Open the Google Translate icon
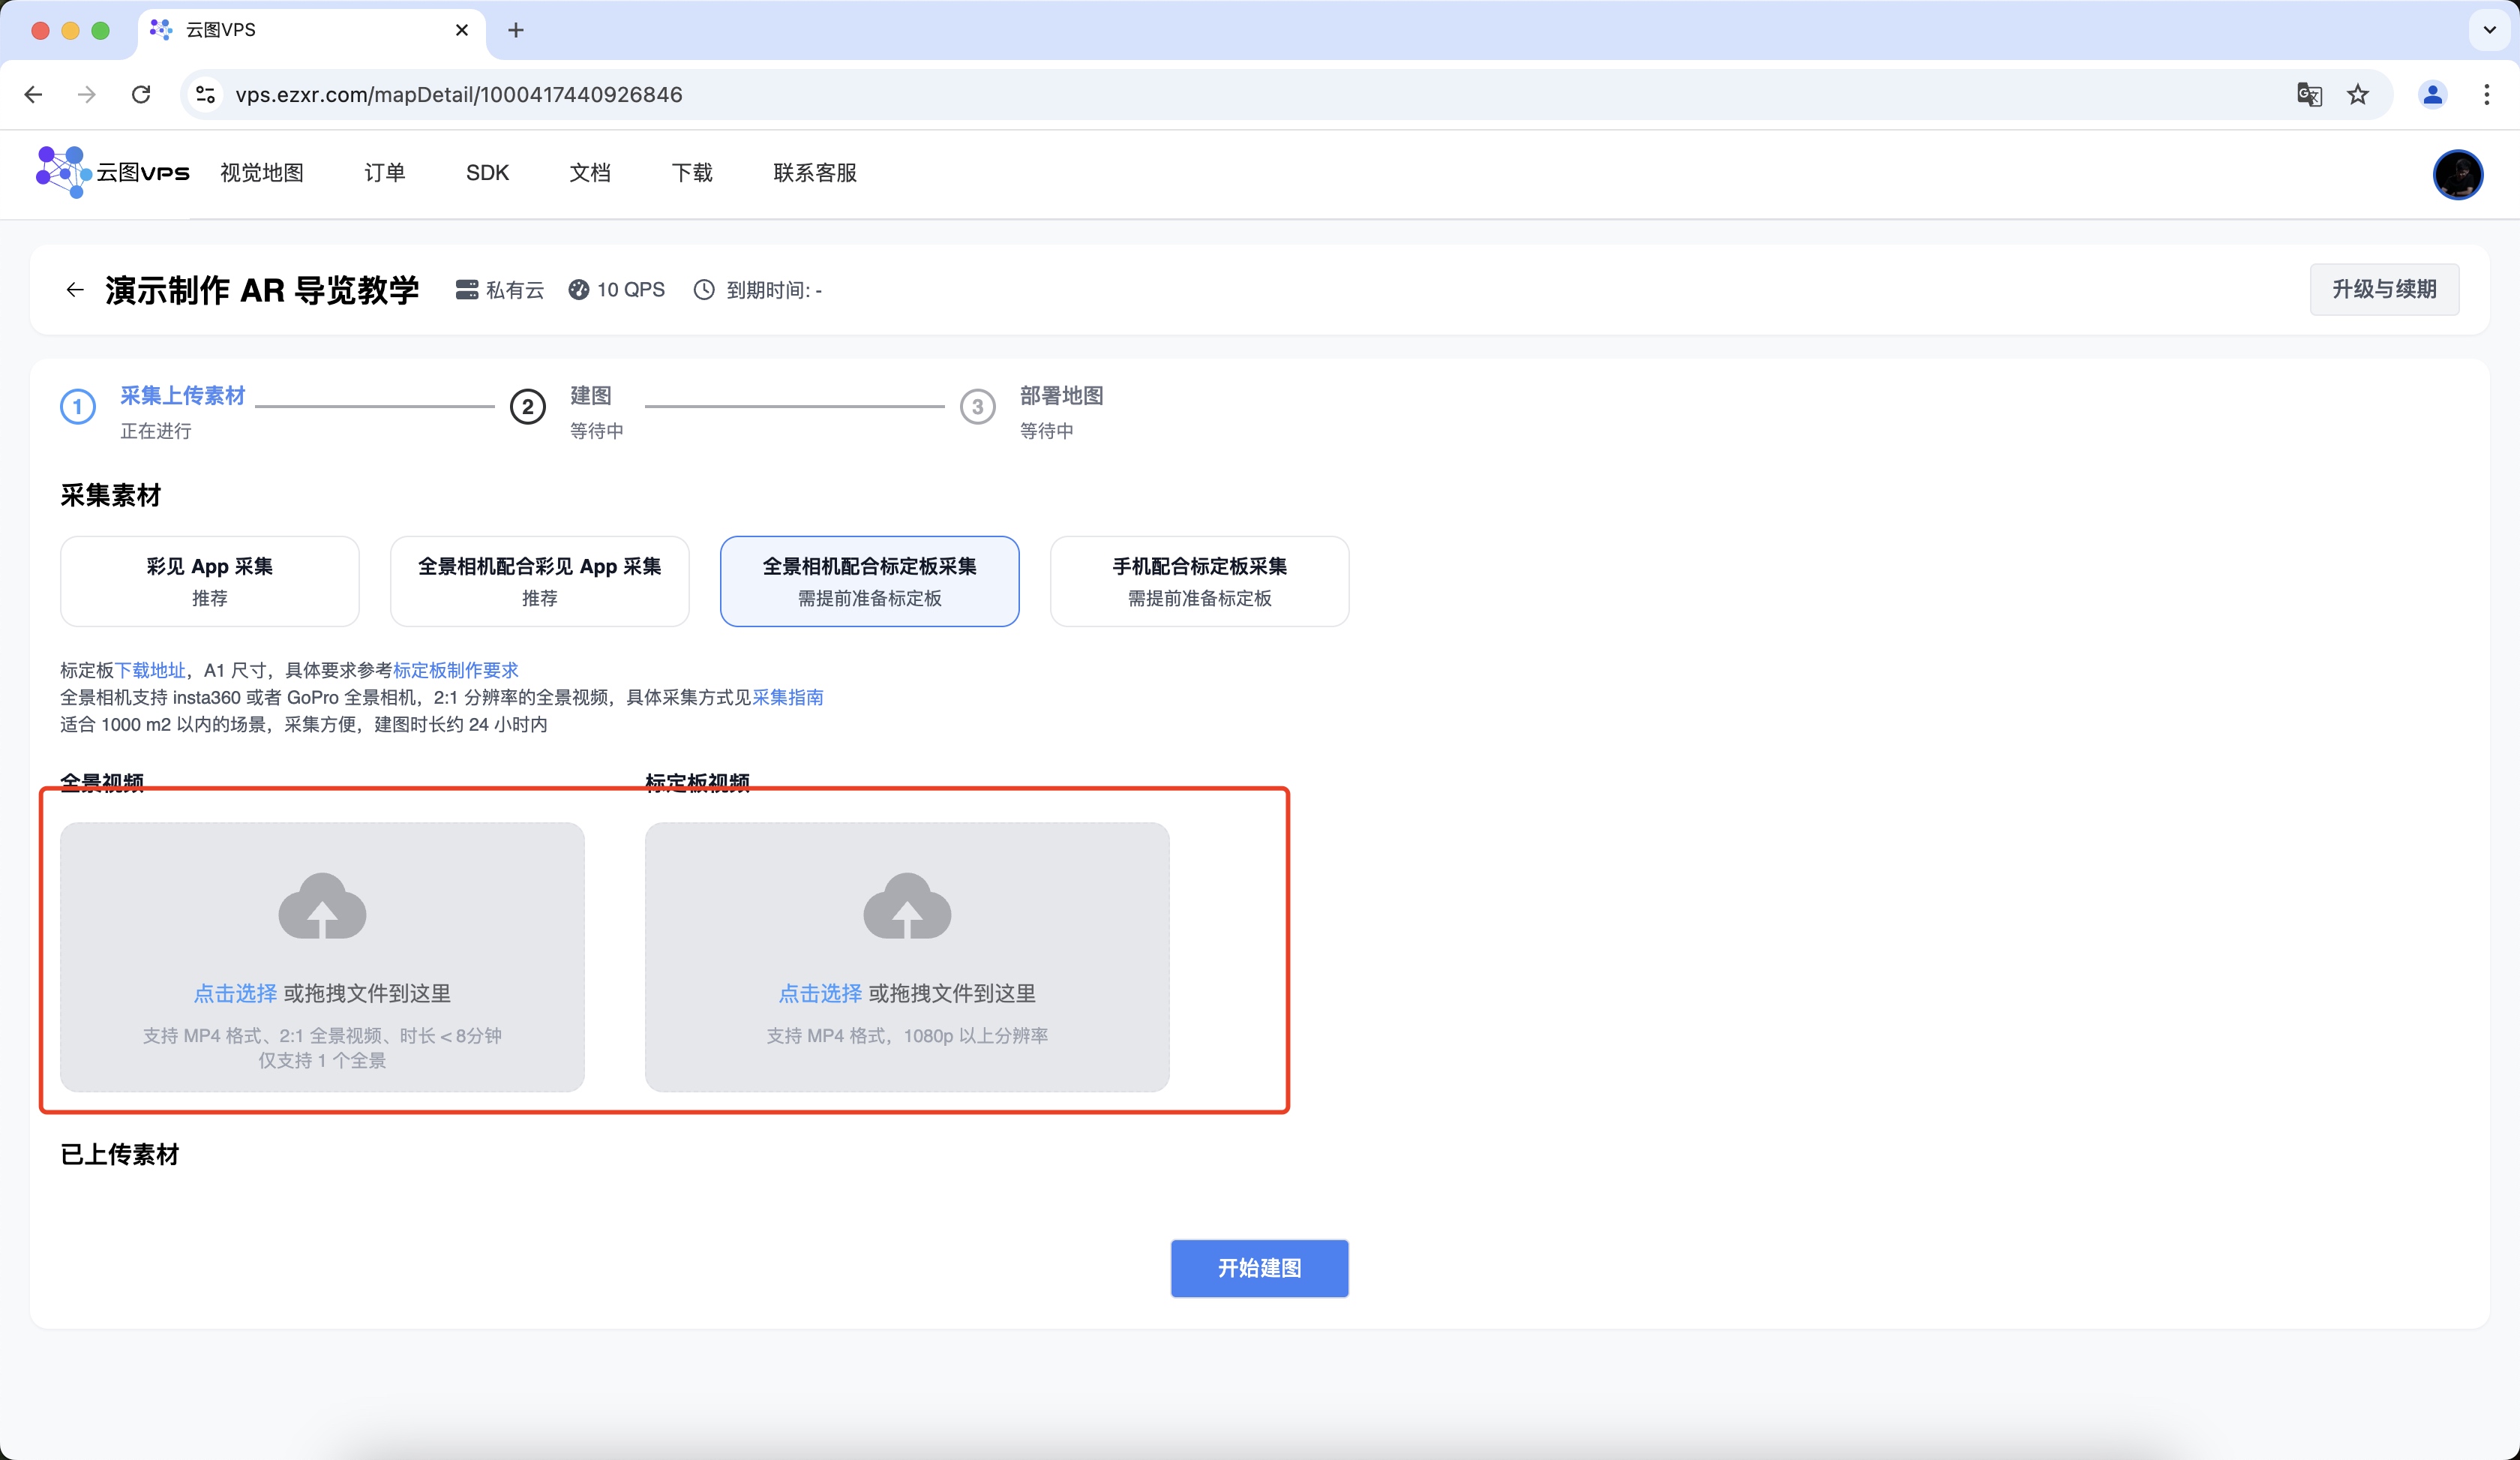The image size is (2520, 1460). click(2309, 94)
